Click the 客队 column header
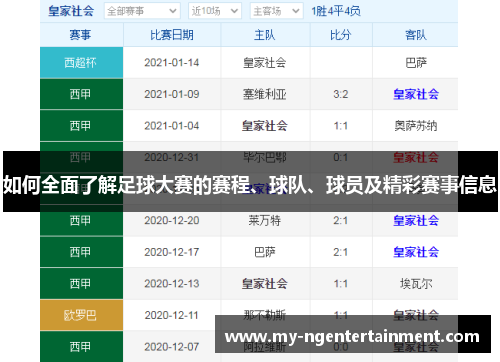 click(416, 35)
